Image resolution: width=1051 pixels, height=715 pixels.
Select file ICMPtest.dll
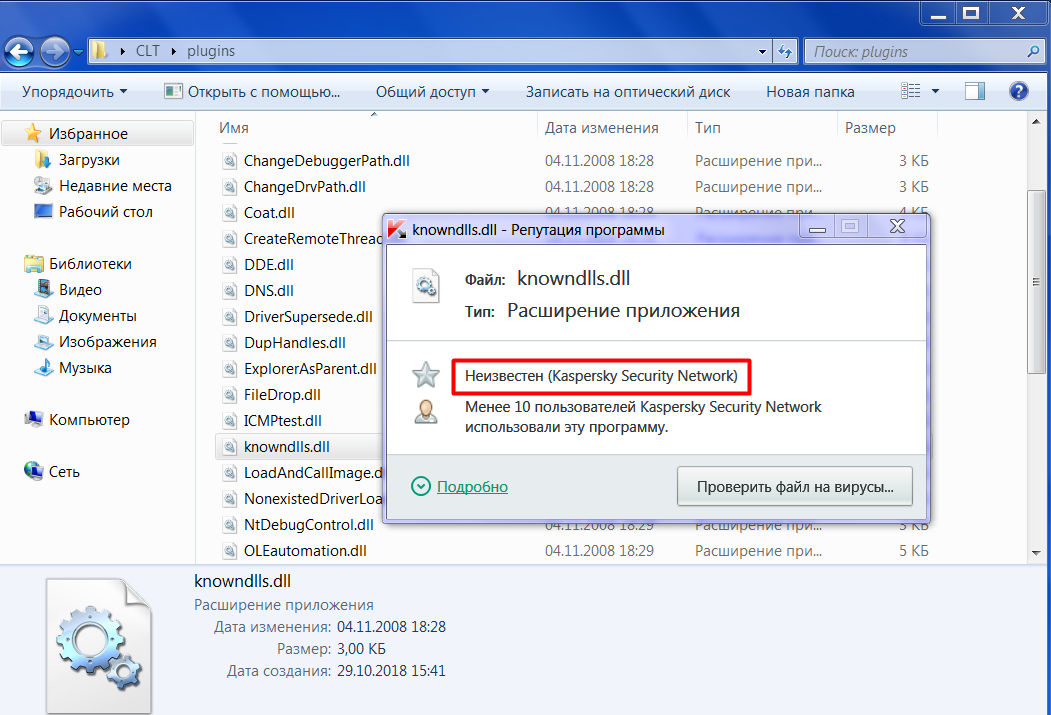coord(282,421)
